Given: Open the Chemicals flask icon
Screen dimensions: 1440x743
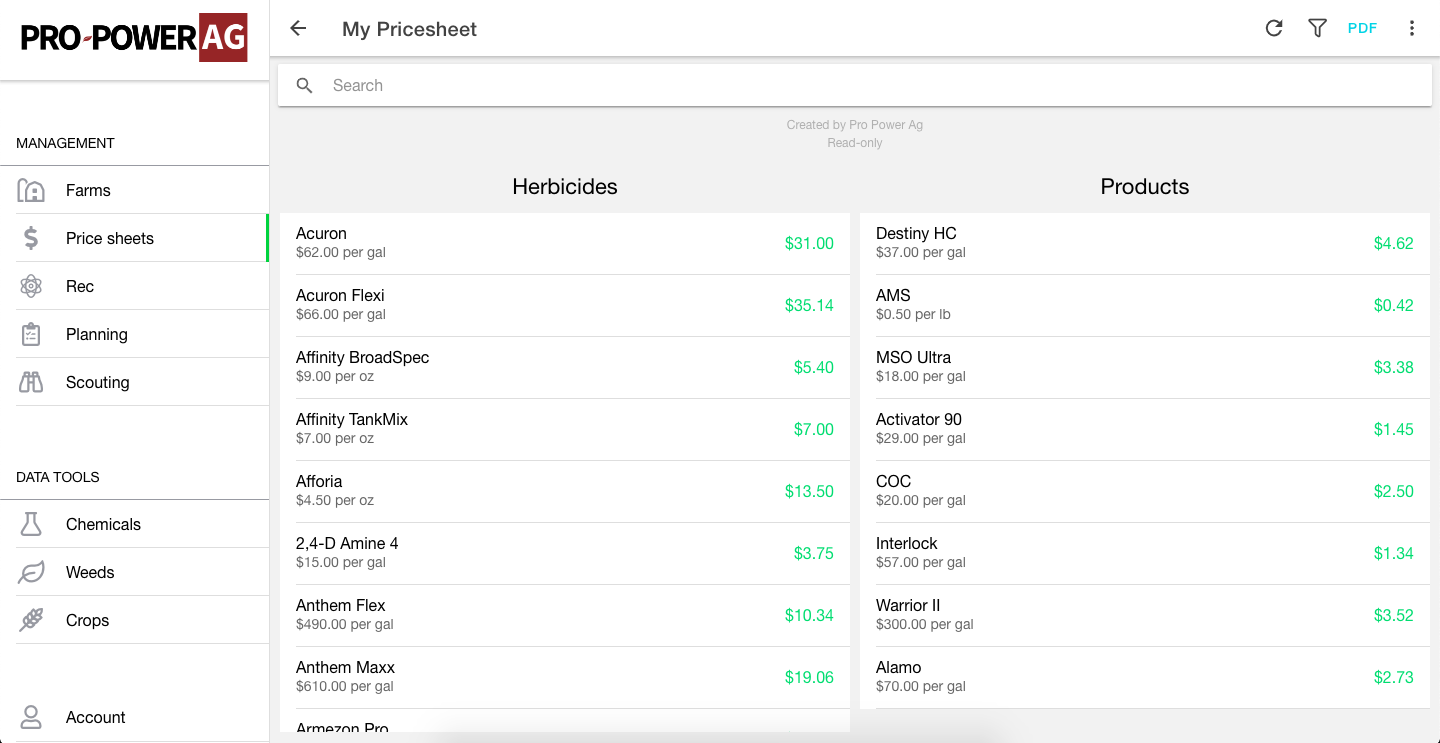Looking at the screenshot, I should pos(30,524).
